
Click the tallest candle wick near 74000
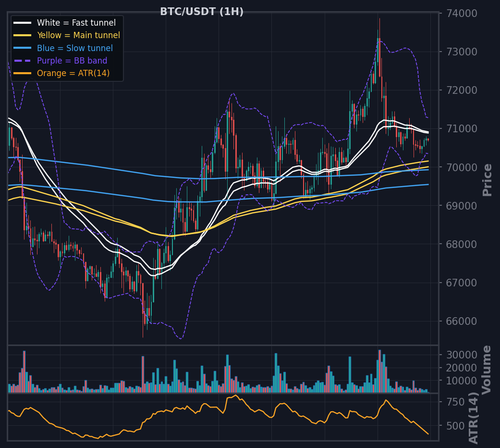pos(379,28)
